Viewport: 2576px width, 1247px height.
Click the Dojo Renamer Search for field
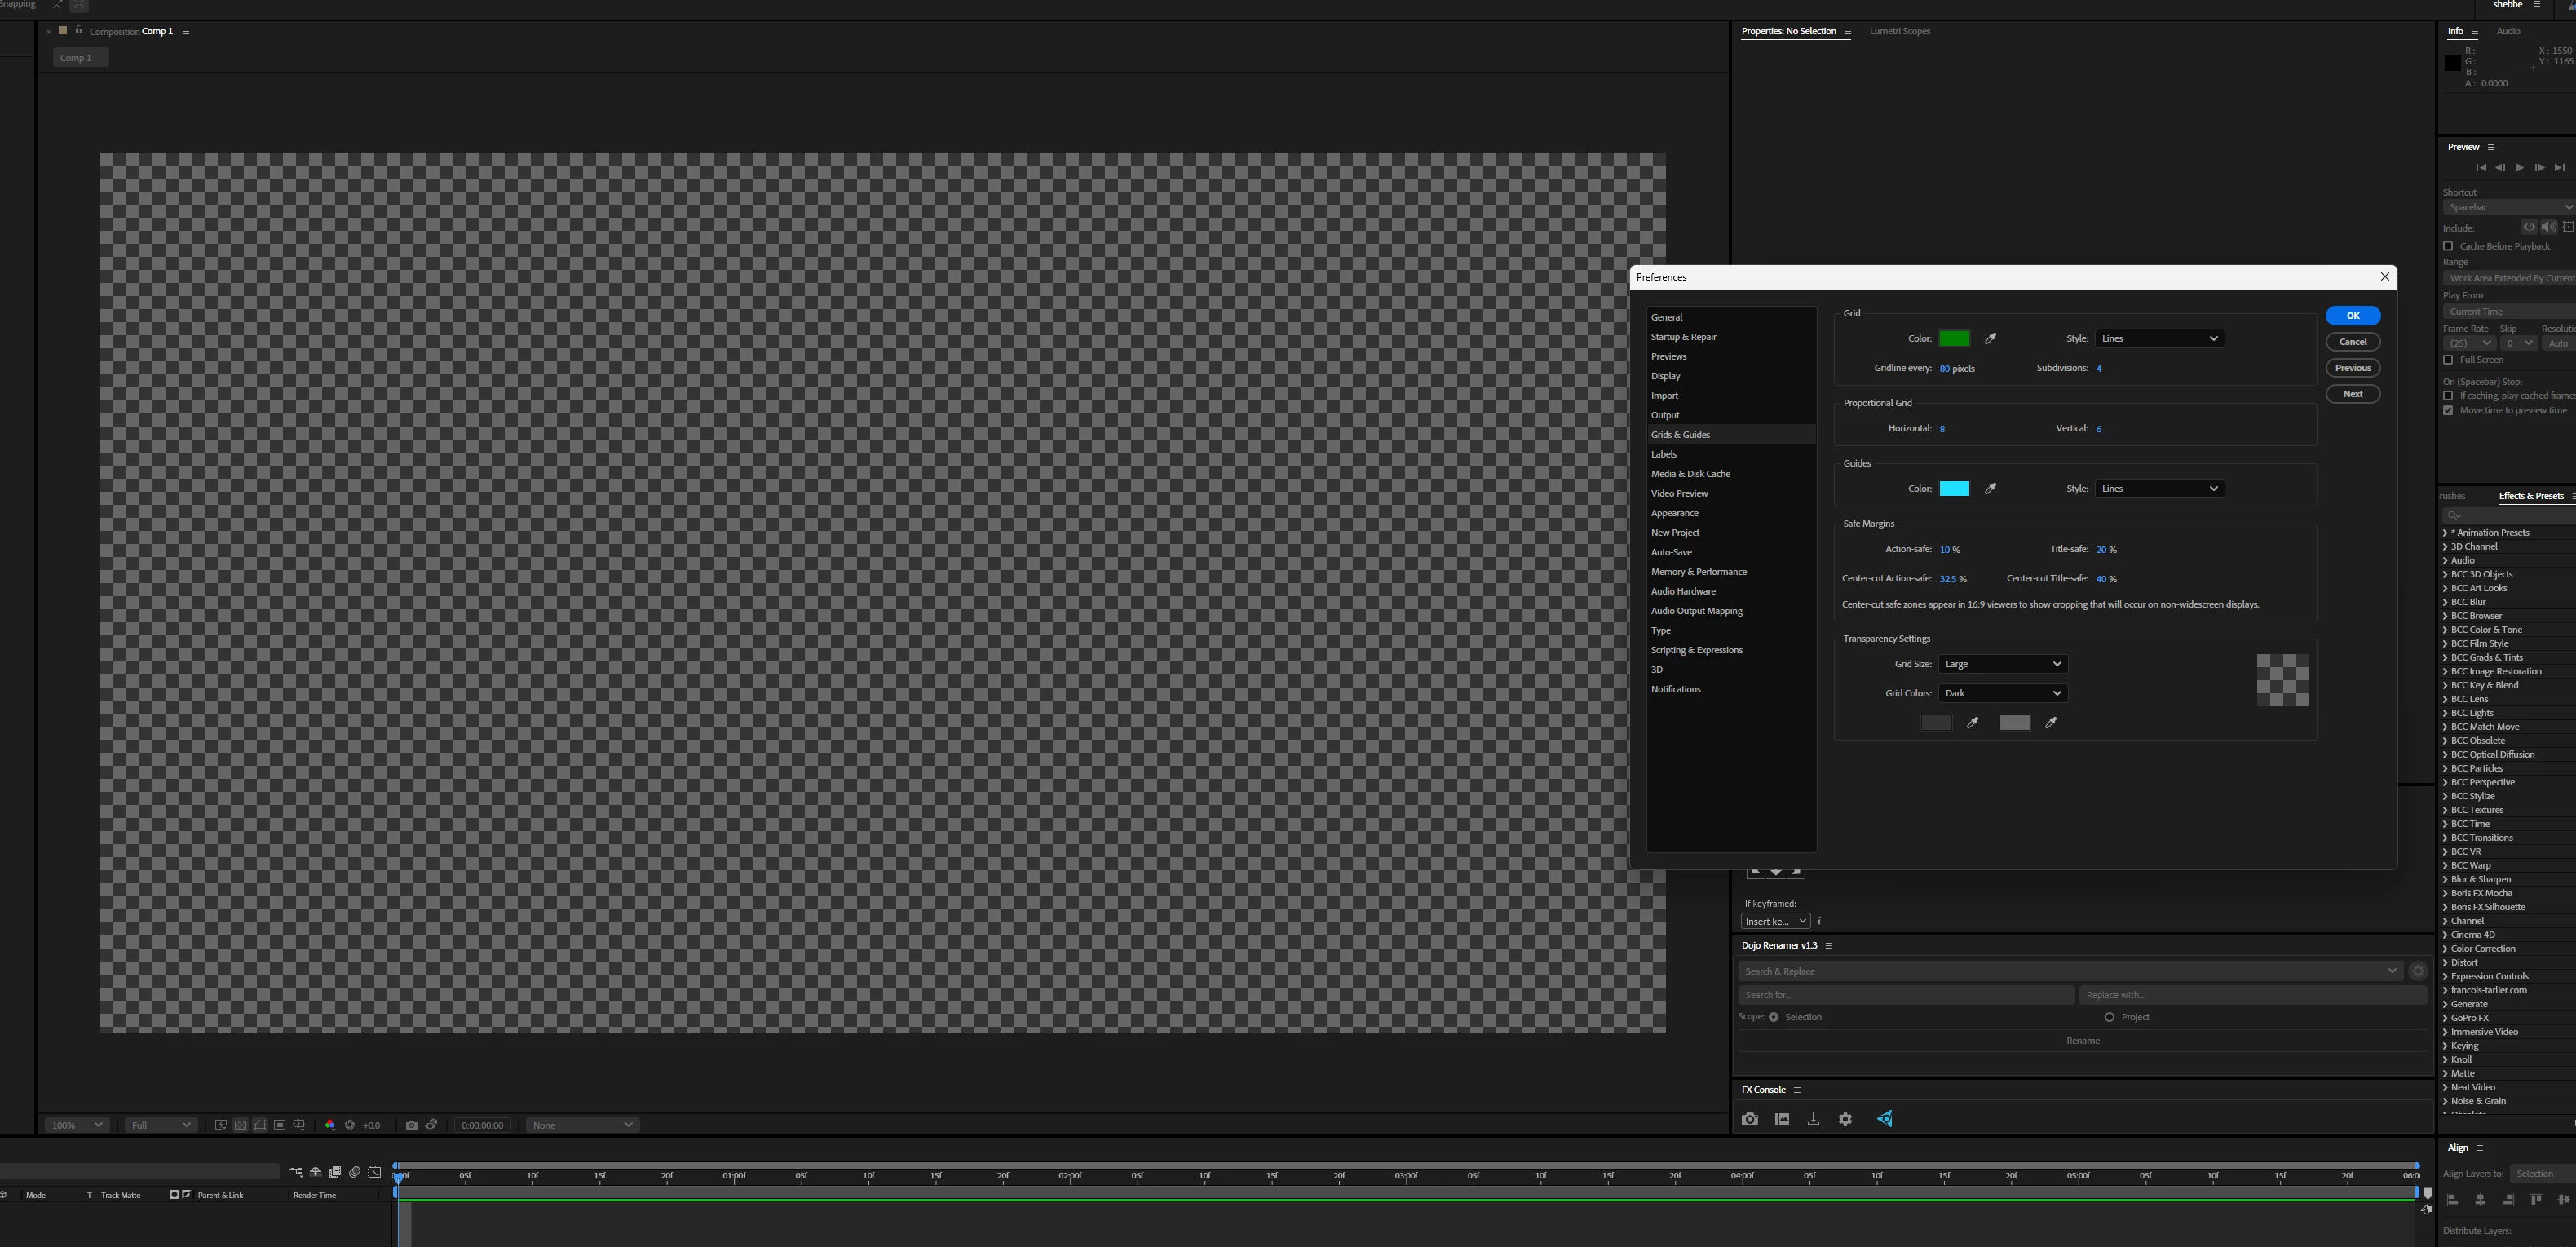click(x=1905, y=995)
